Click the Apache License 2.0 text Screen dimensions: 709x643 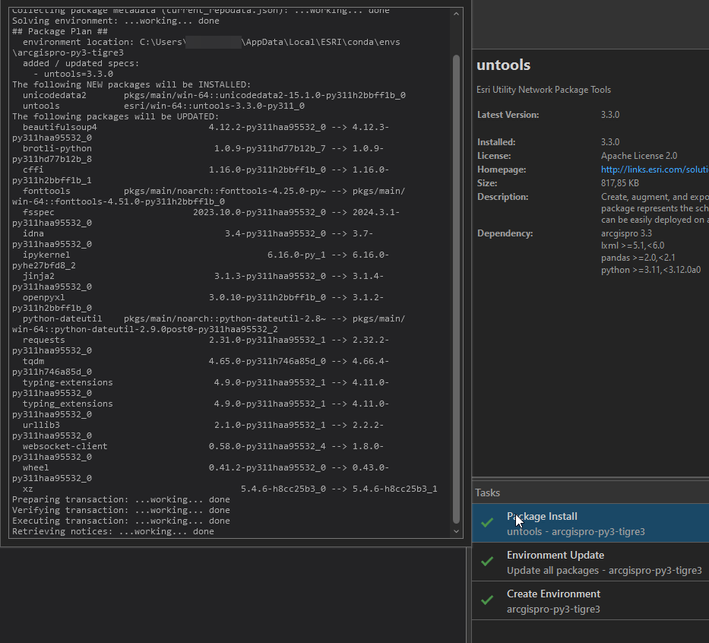coord(639,156)
